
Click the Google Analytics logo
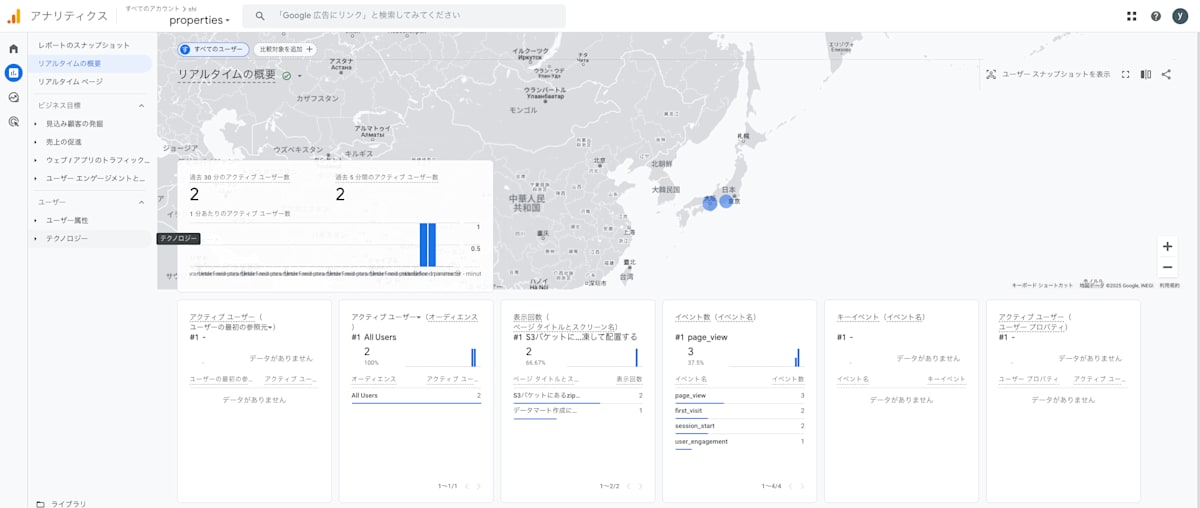click(13, 16)
